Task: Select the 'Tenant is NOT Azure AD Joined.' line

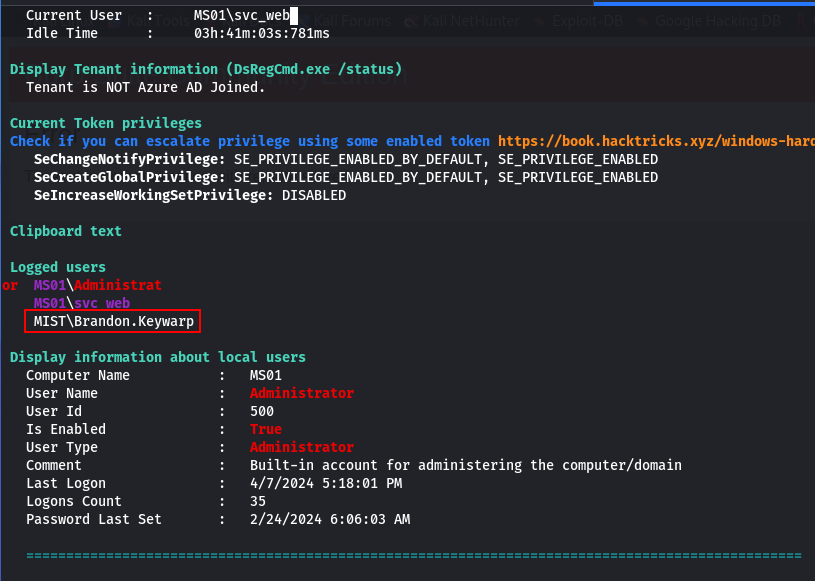Action: pos(146,87)
